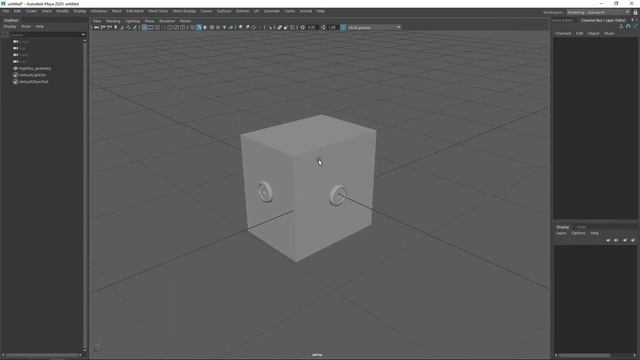The image size is (640, 360).
Task: Click the X-Ray Active Components icon
Action: 286,28
